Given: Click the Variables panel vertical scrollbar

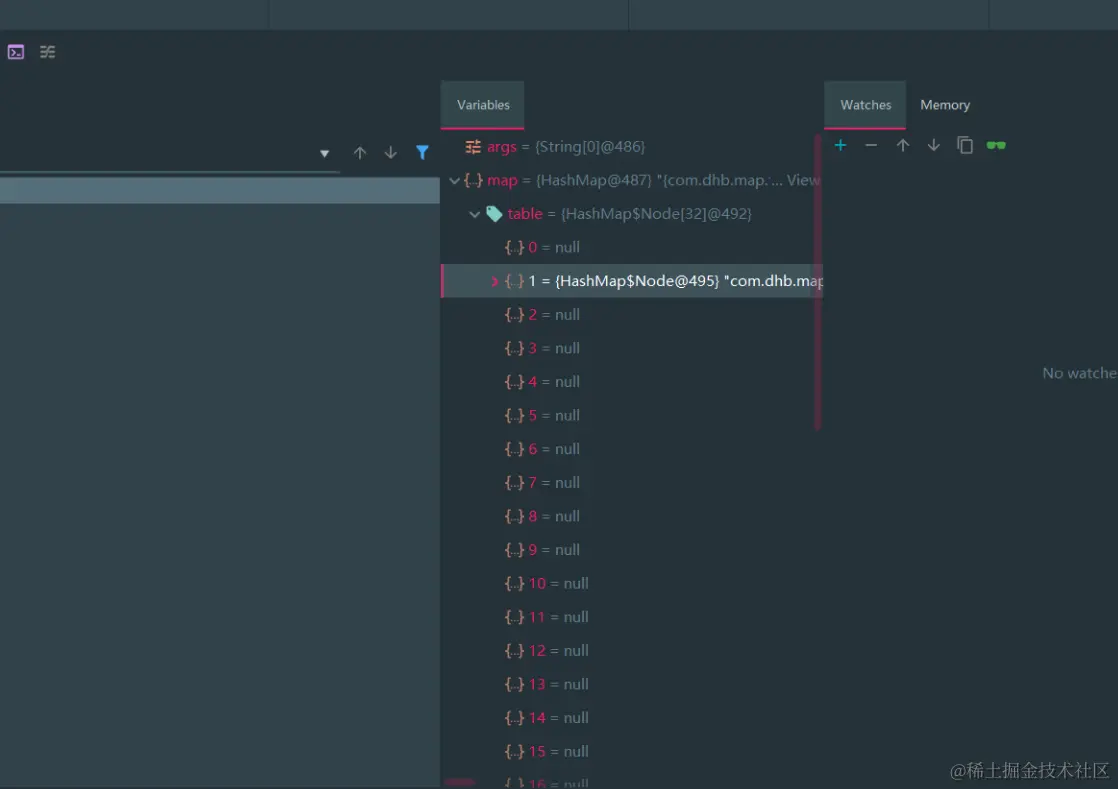Looking at the screenshot, I should click(x=818, y=283).
